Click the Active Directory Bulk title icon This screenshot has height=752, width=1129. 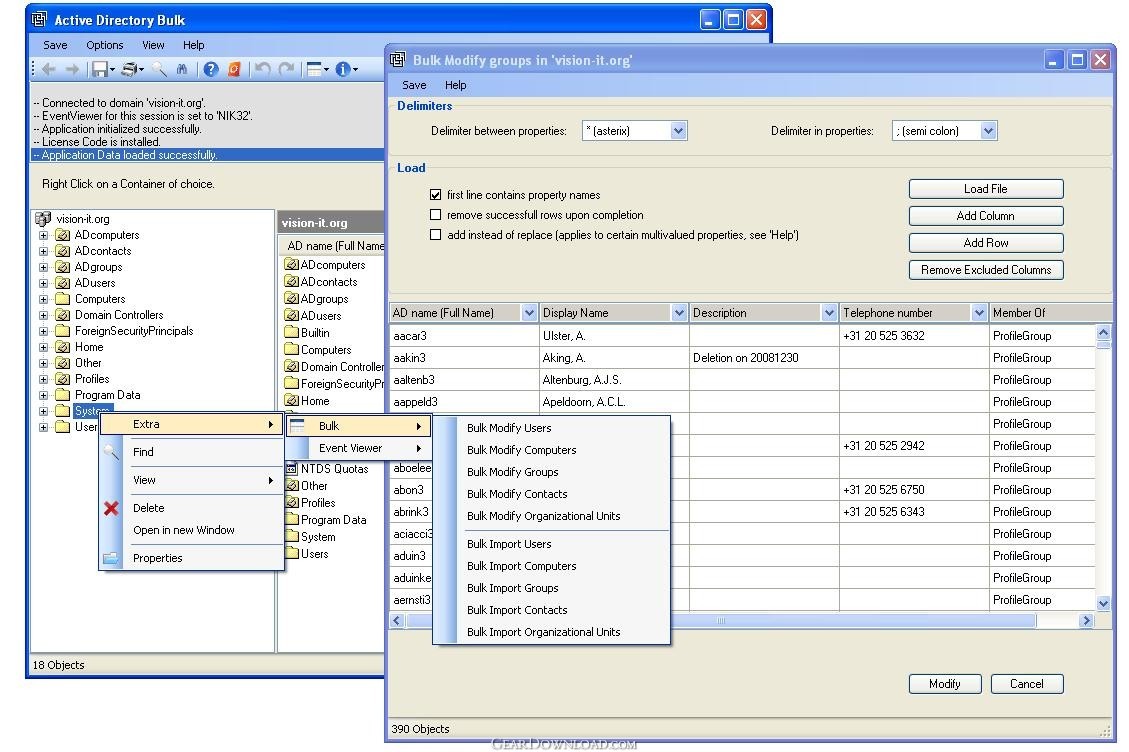click(39, 19)
